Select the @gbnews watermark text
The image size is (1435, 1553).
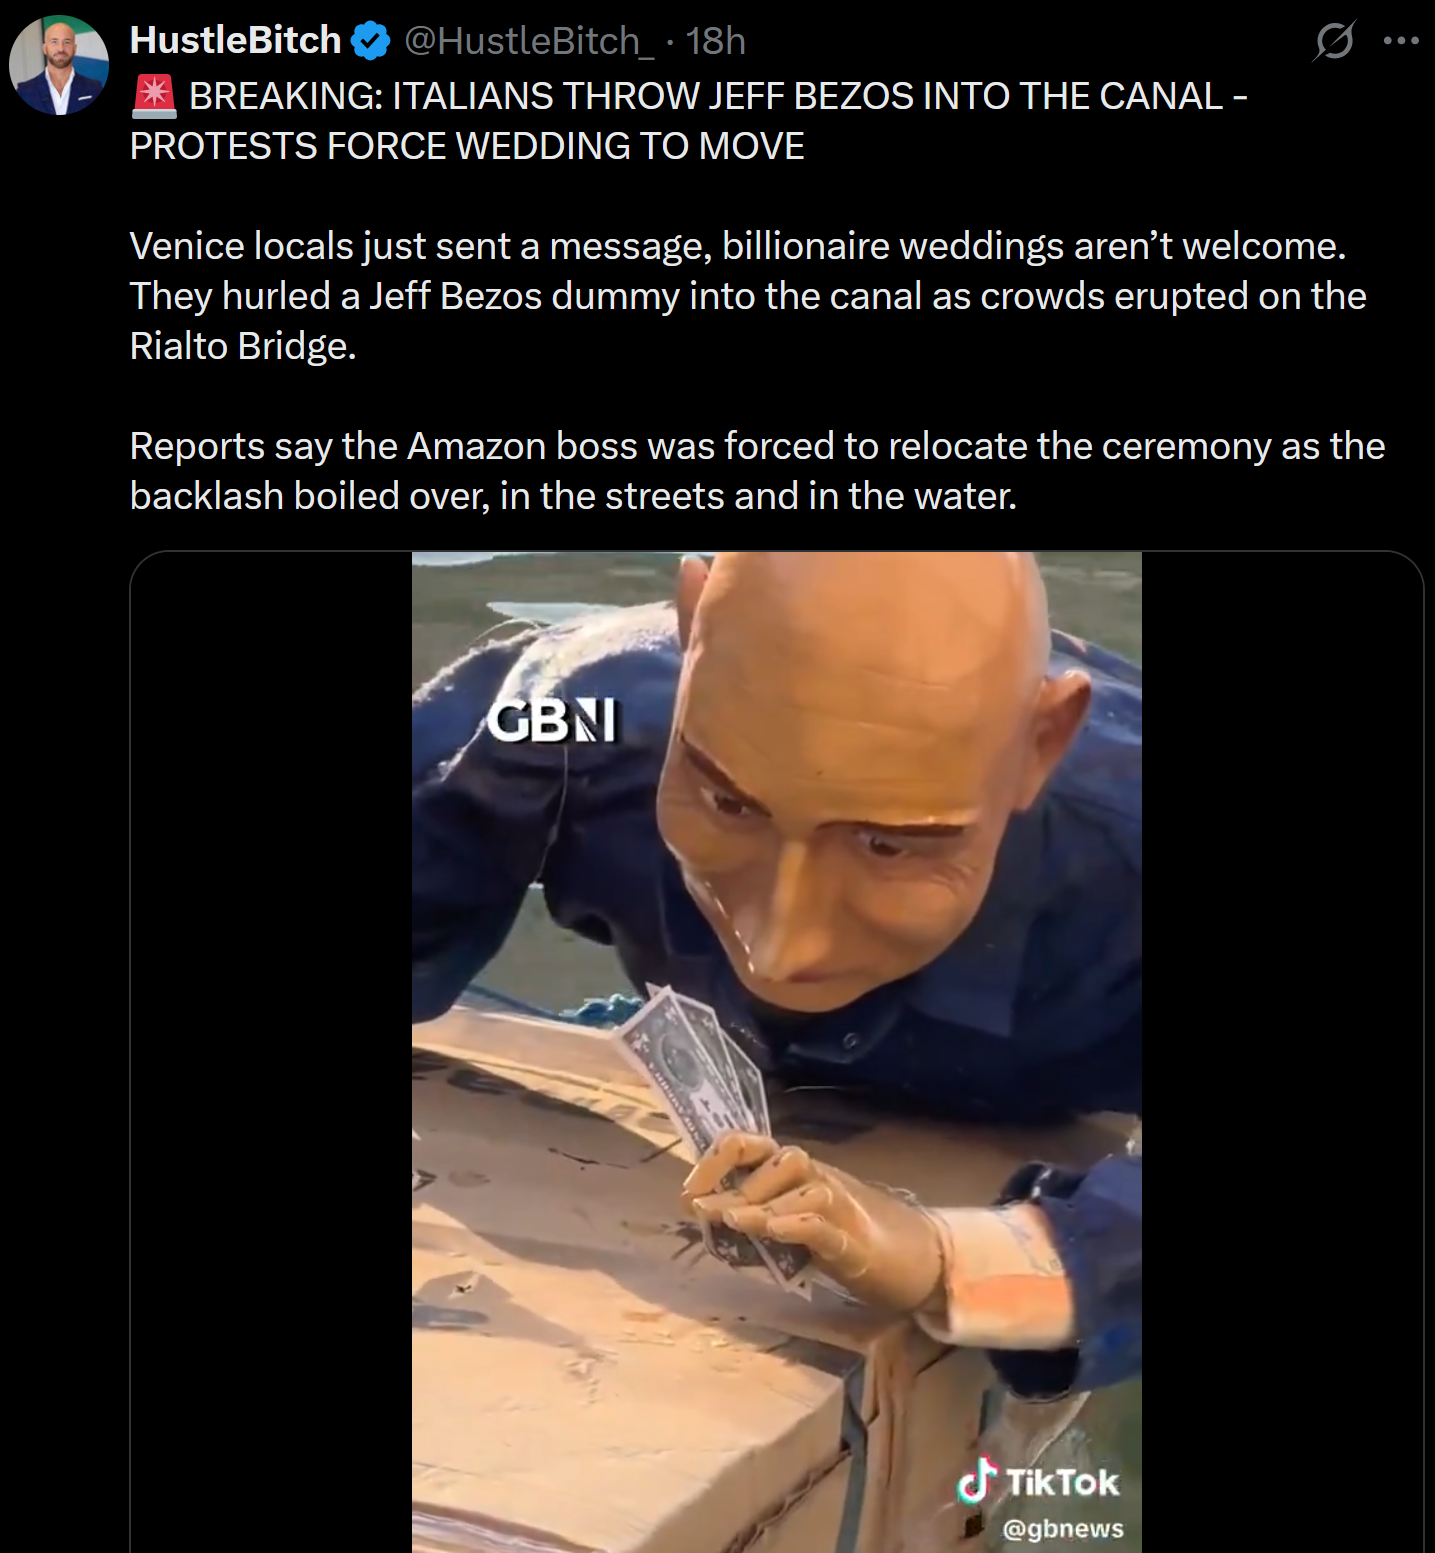[1063, 1529]
